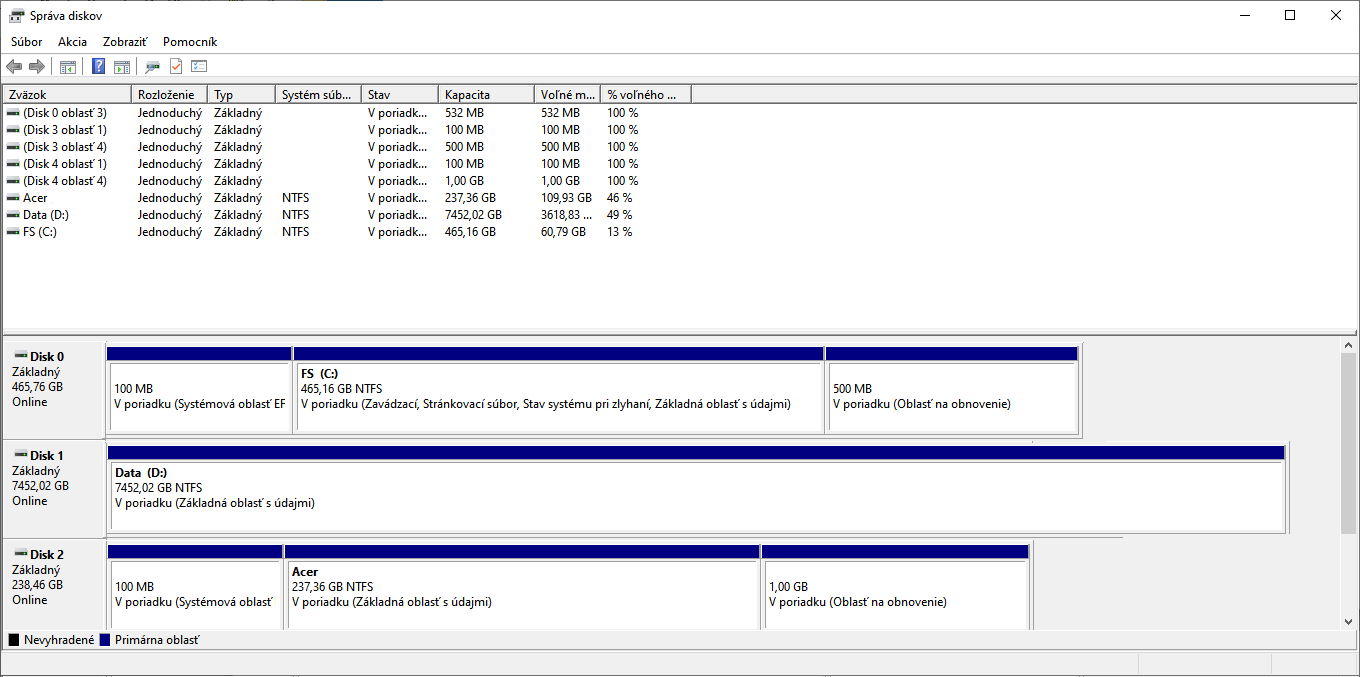Viewport: 1360px width, 677px height.
Task: Sort volumes by the Kapacita column header
Action: point(485,95)
